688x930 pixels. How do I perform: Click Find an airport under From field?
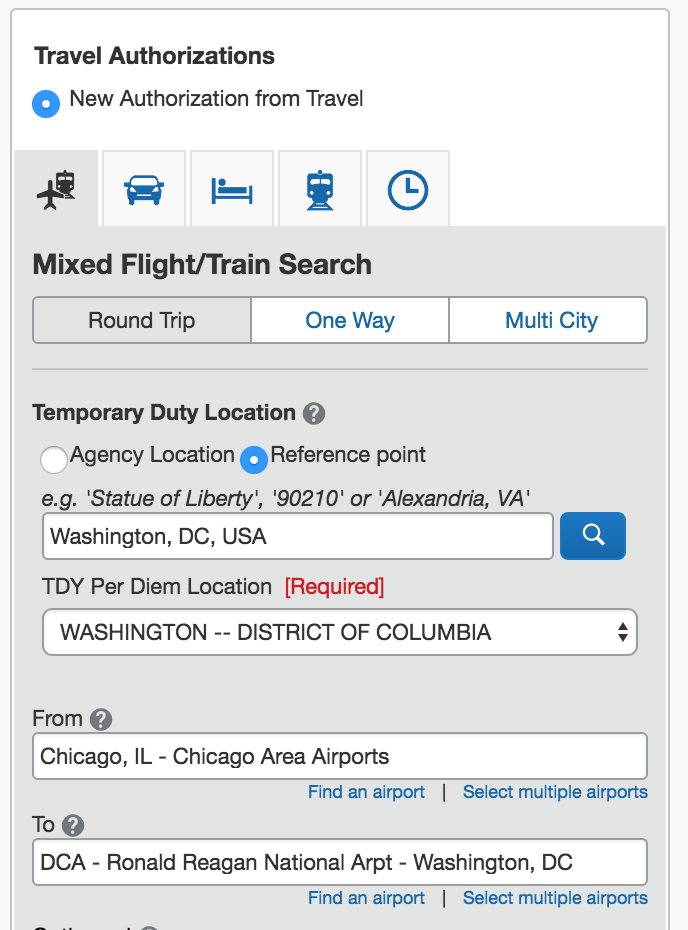366,792
